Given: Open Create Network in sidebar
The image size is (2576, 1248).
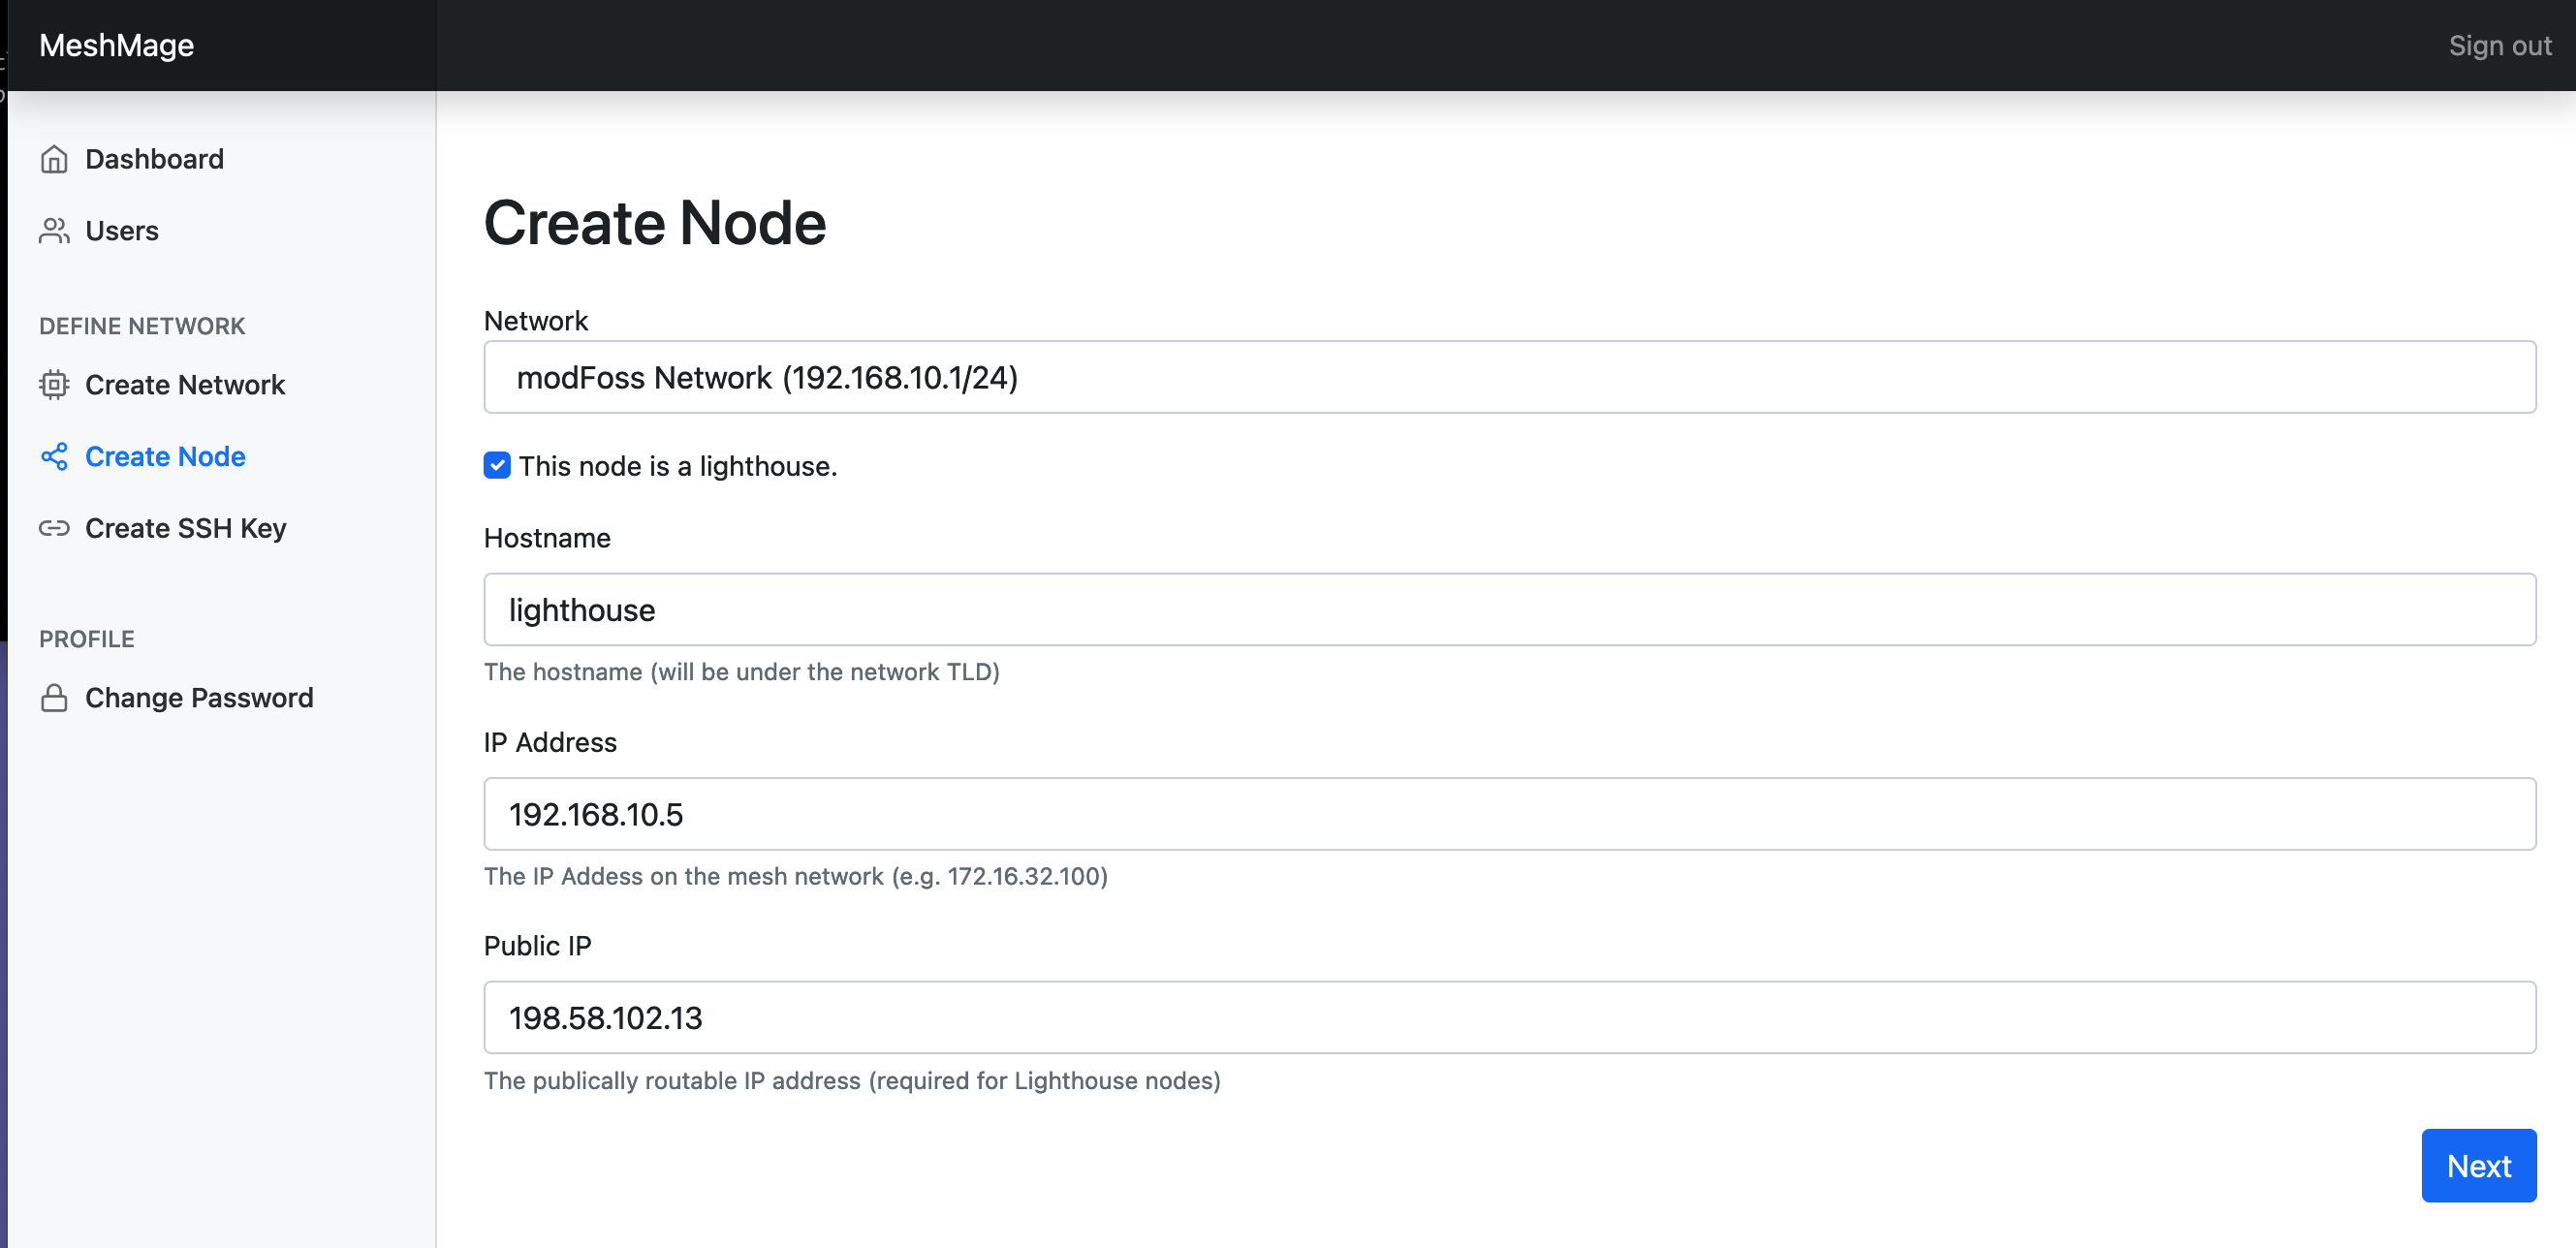Looking at the screenshot, I should click(x=185, y=385).
